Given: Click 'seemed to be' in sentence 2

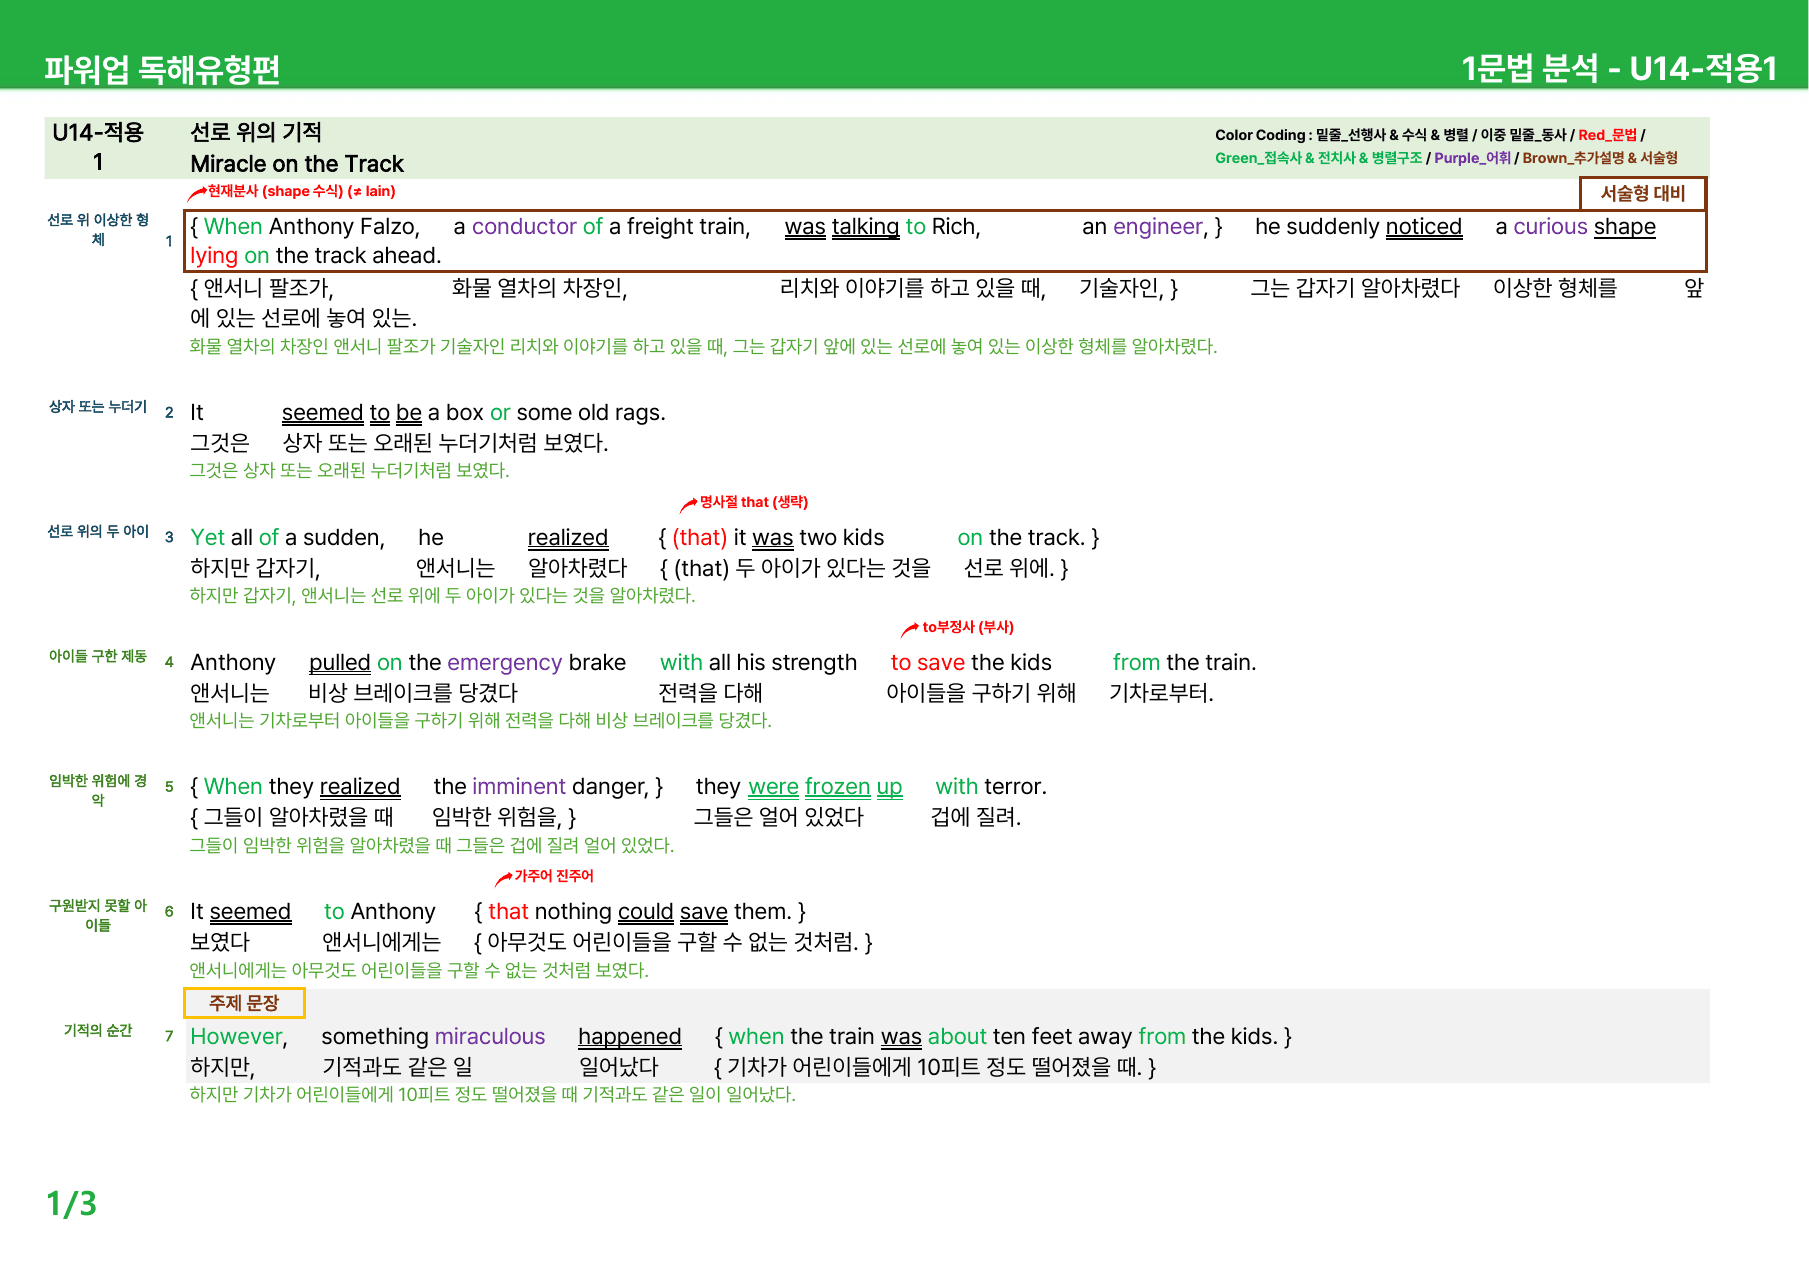Looking at the screenshot, I should click(x=352, y=413).
